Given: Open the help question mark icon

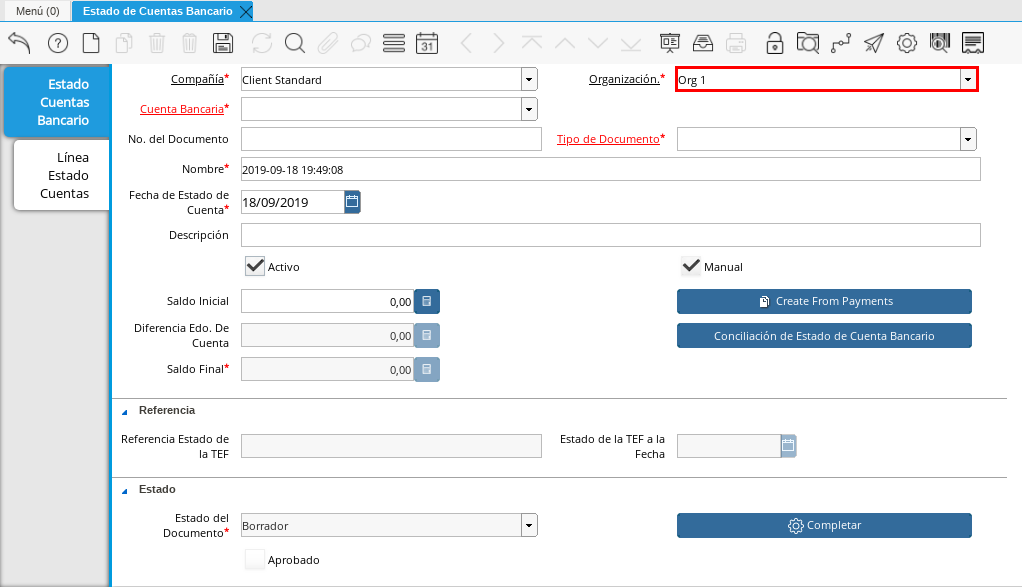Looking at the screenshot, I should pos(58,43).
